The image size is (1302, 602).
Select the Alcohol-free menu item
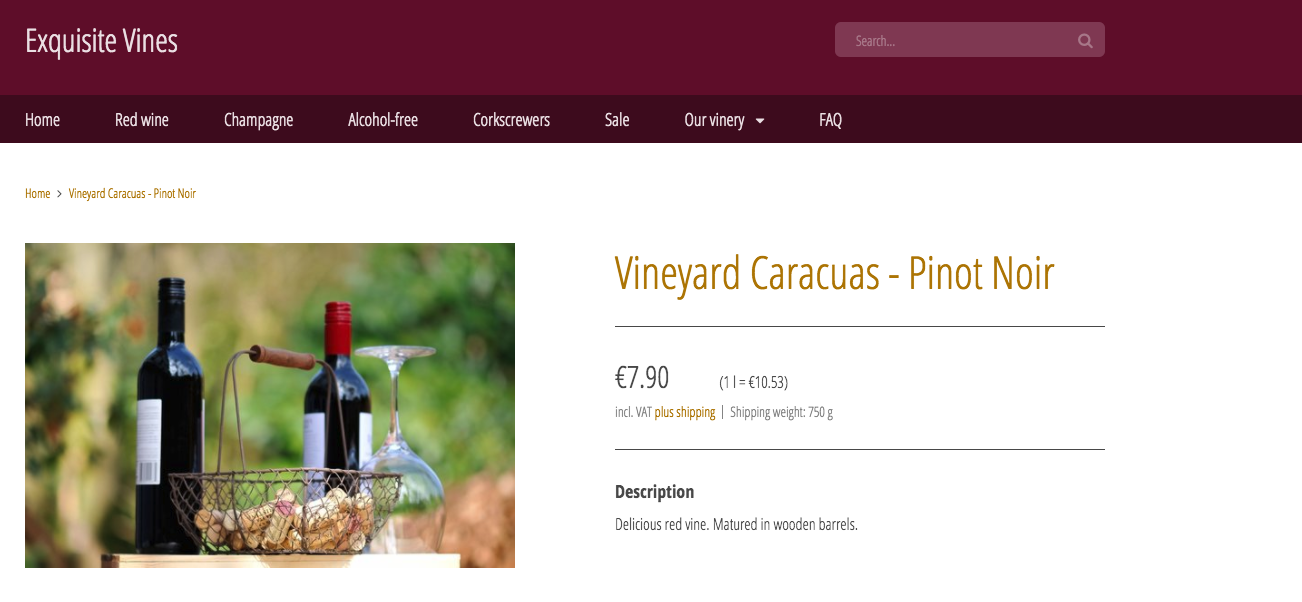point(383,120)
